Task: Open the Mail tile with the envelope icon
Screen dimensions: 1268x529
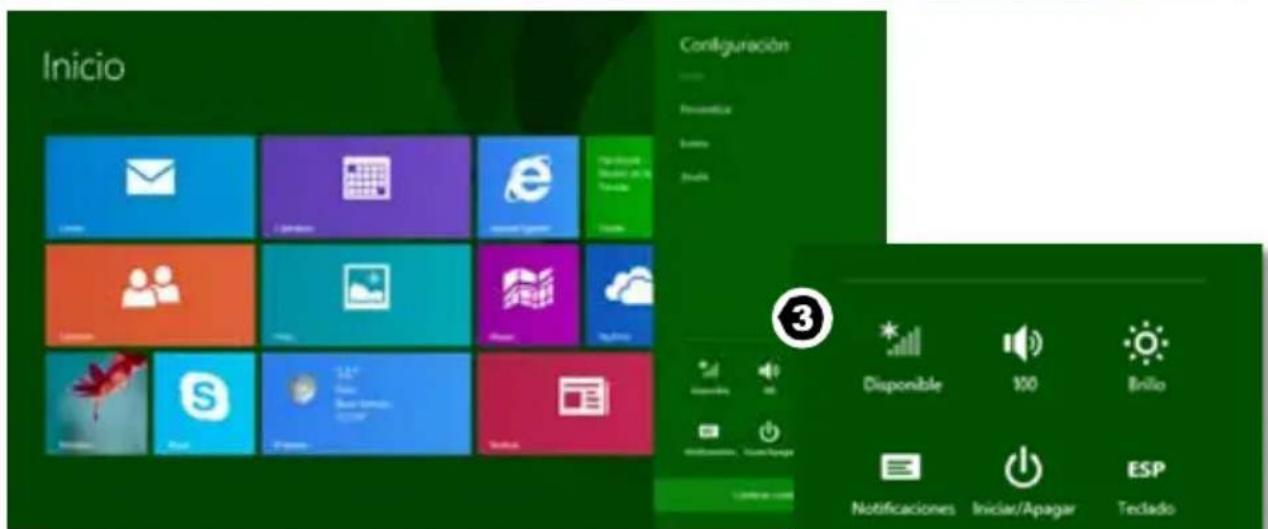Action: (x=149, y=187)
